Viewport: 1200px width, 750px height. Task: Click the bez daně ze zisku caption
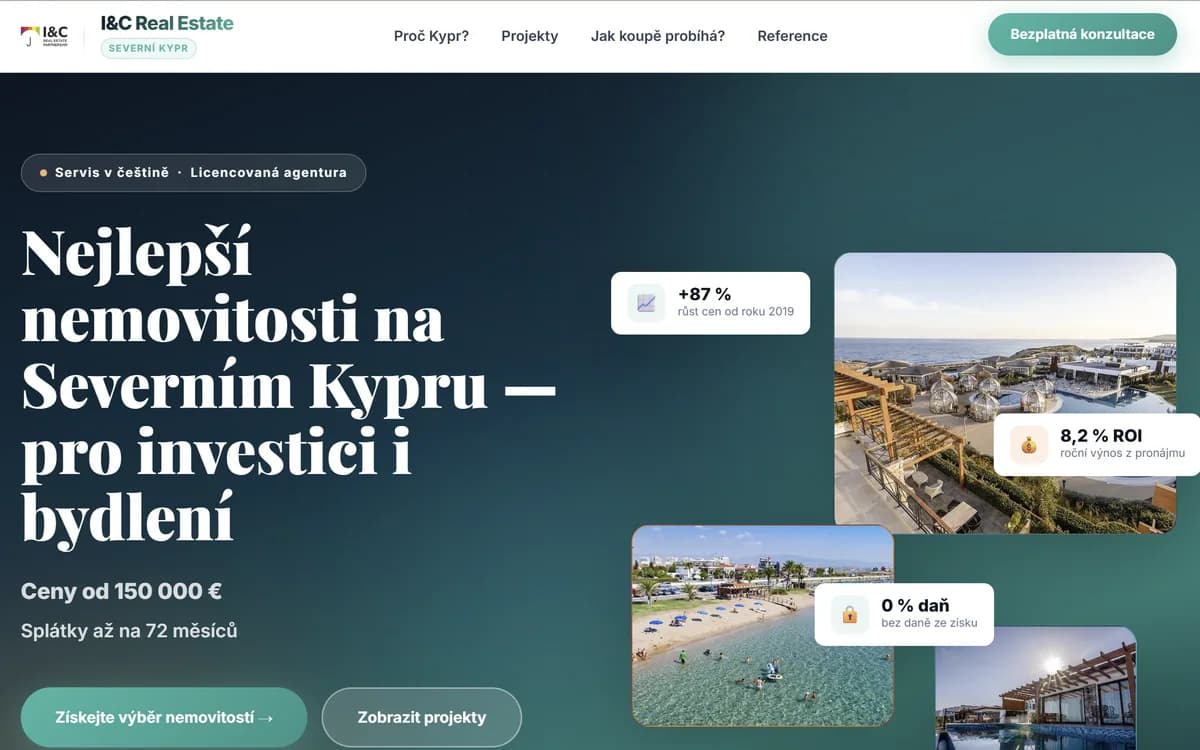coord(929,623)
